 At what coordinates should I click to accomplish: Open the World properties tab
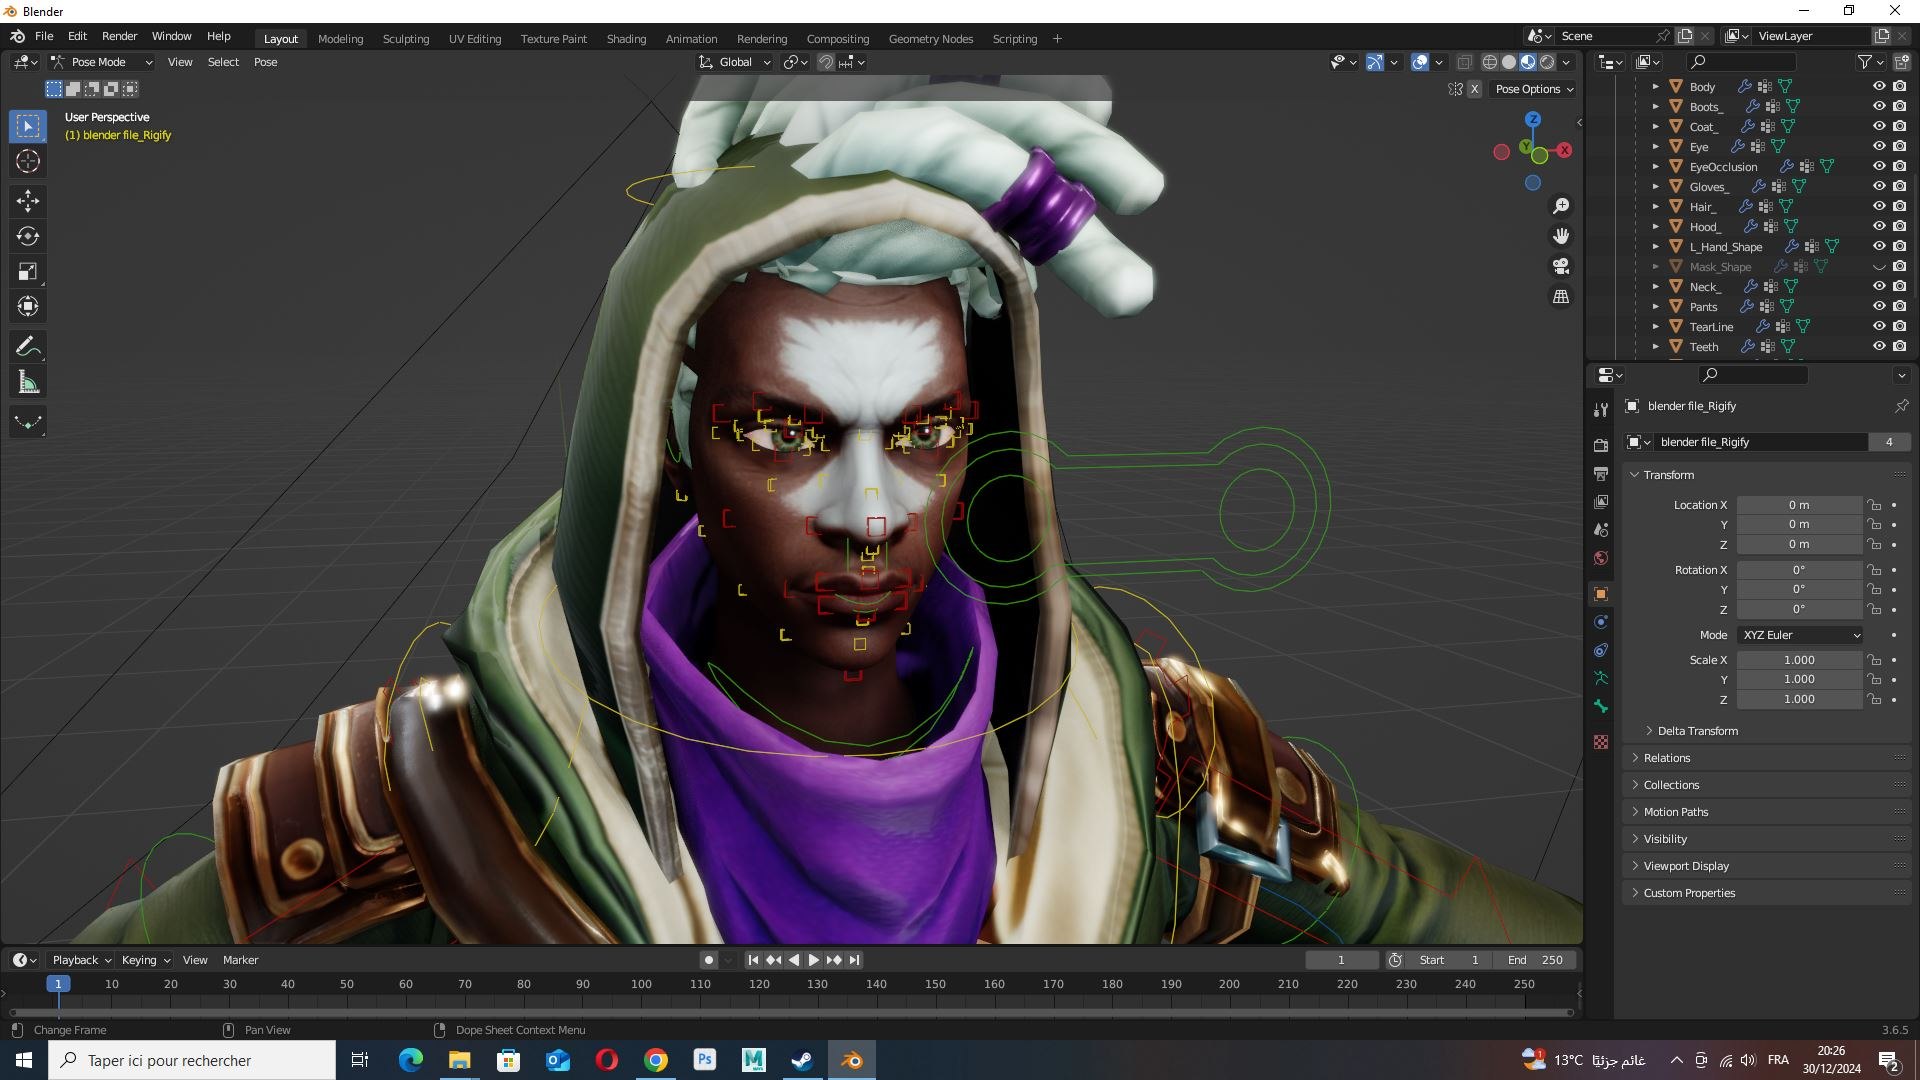[1601, 558]
